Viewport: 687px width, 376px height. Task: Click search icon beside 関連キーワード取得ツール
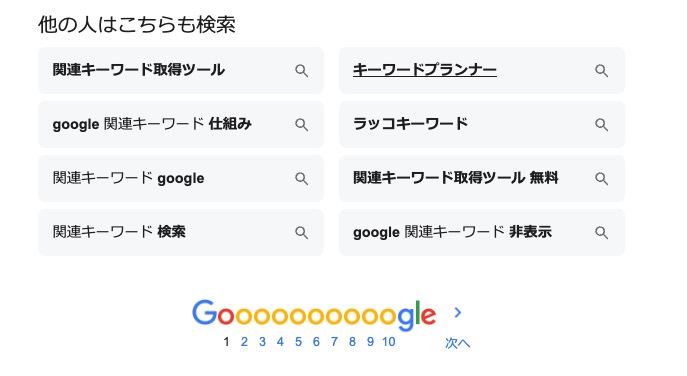click(x=301, y=71)
